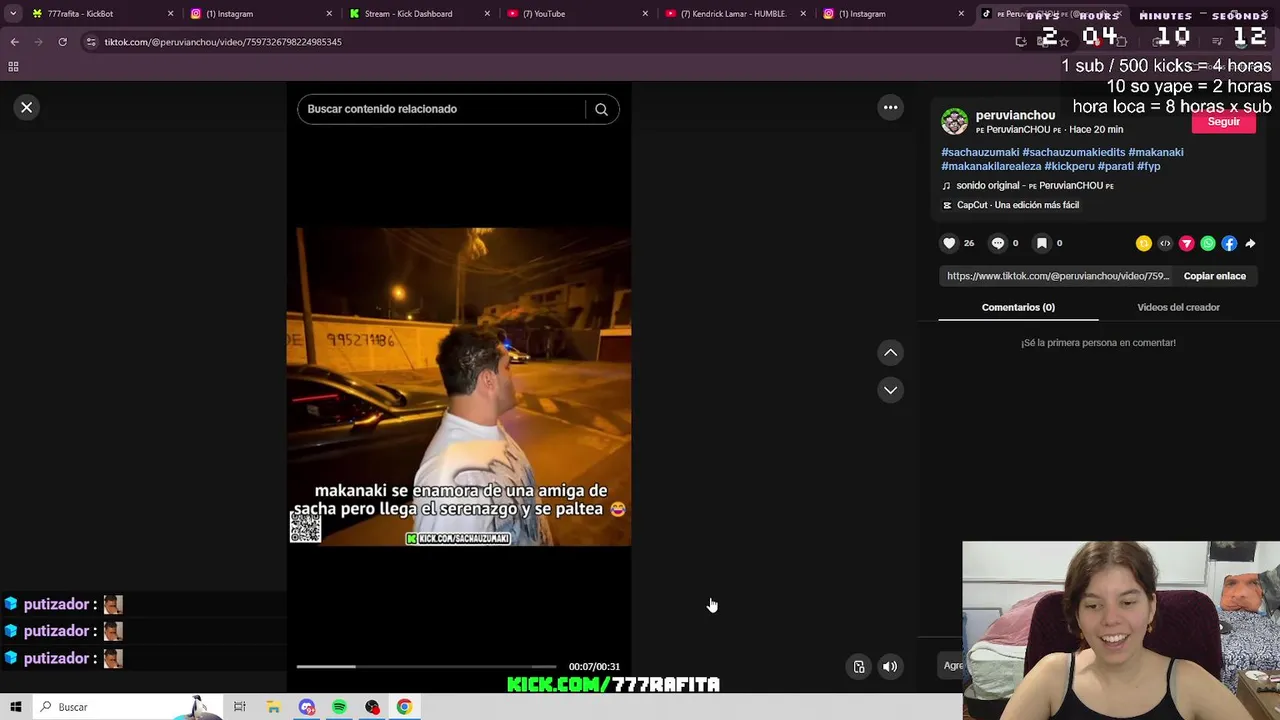Open Task View on the taskbar

click(240, 707)
